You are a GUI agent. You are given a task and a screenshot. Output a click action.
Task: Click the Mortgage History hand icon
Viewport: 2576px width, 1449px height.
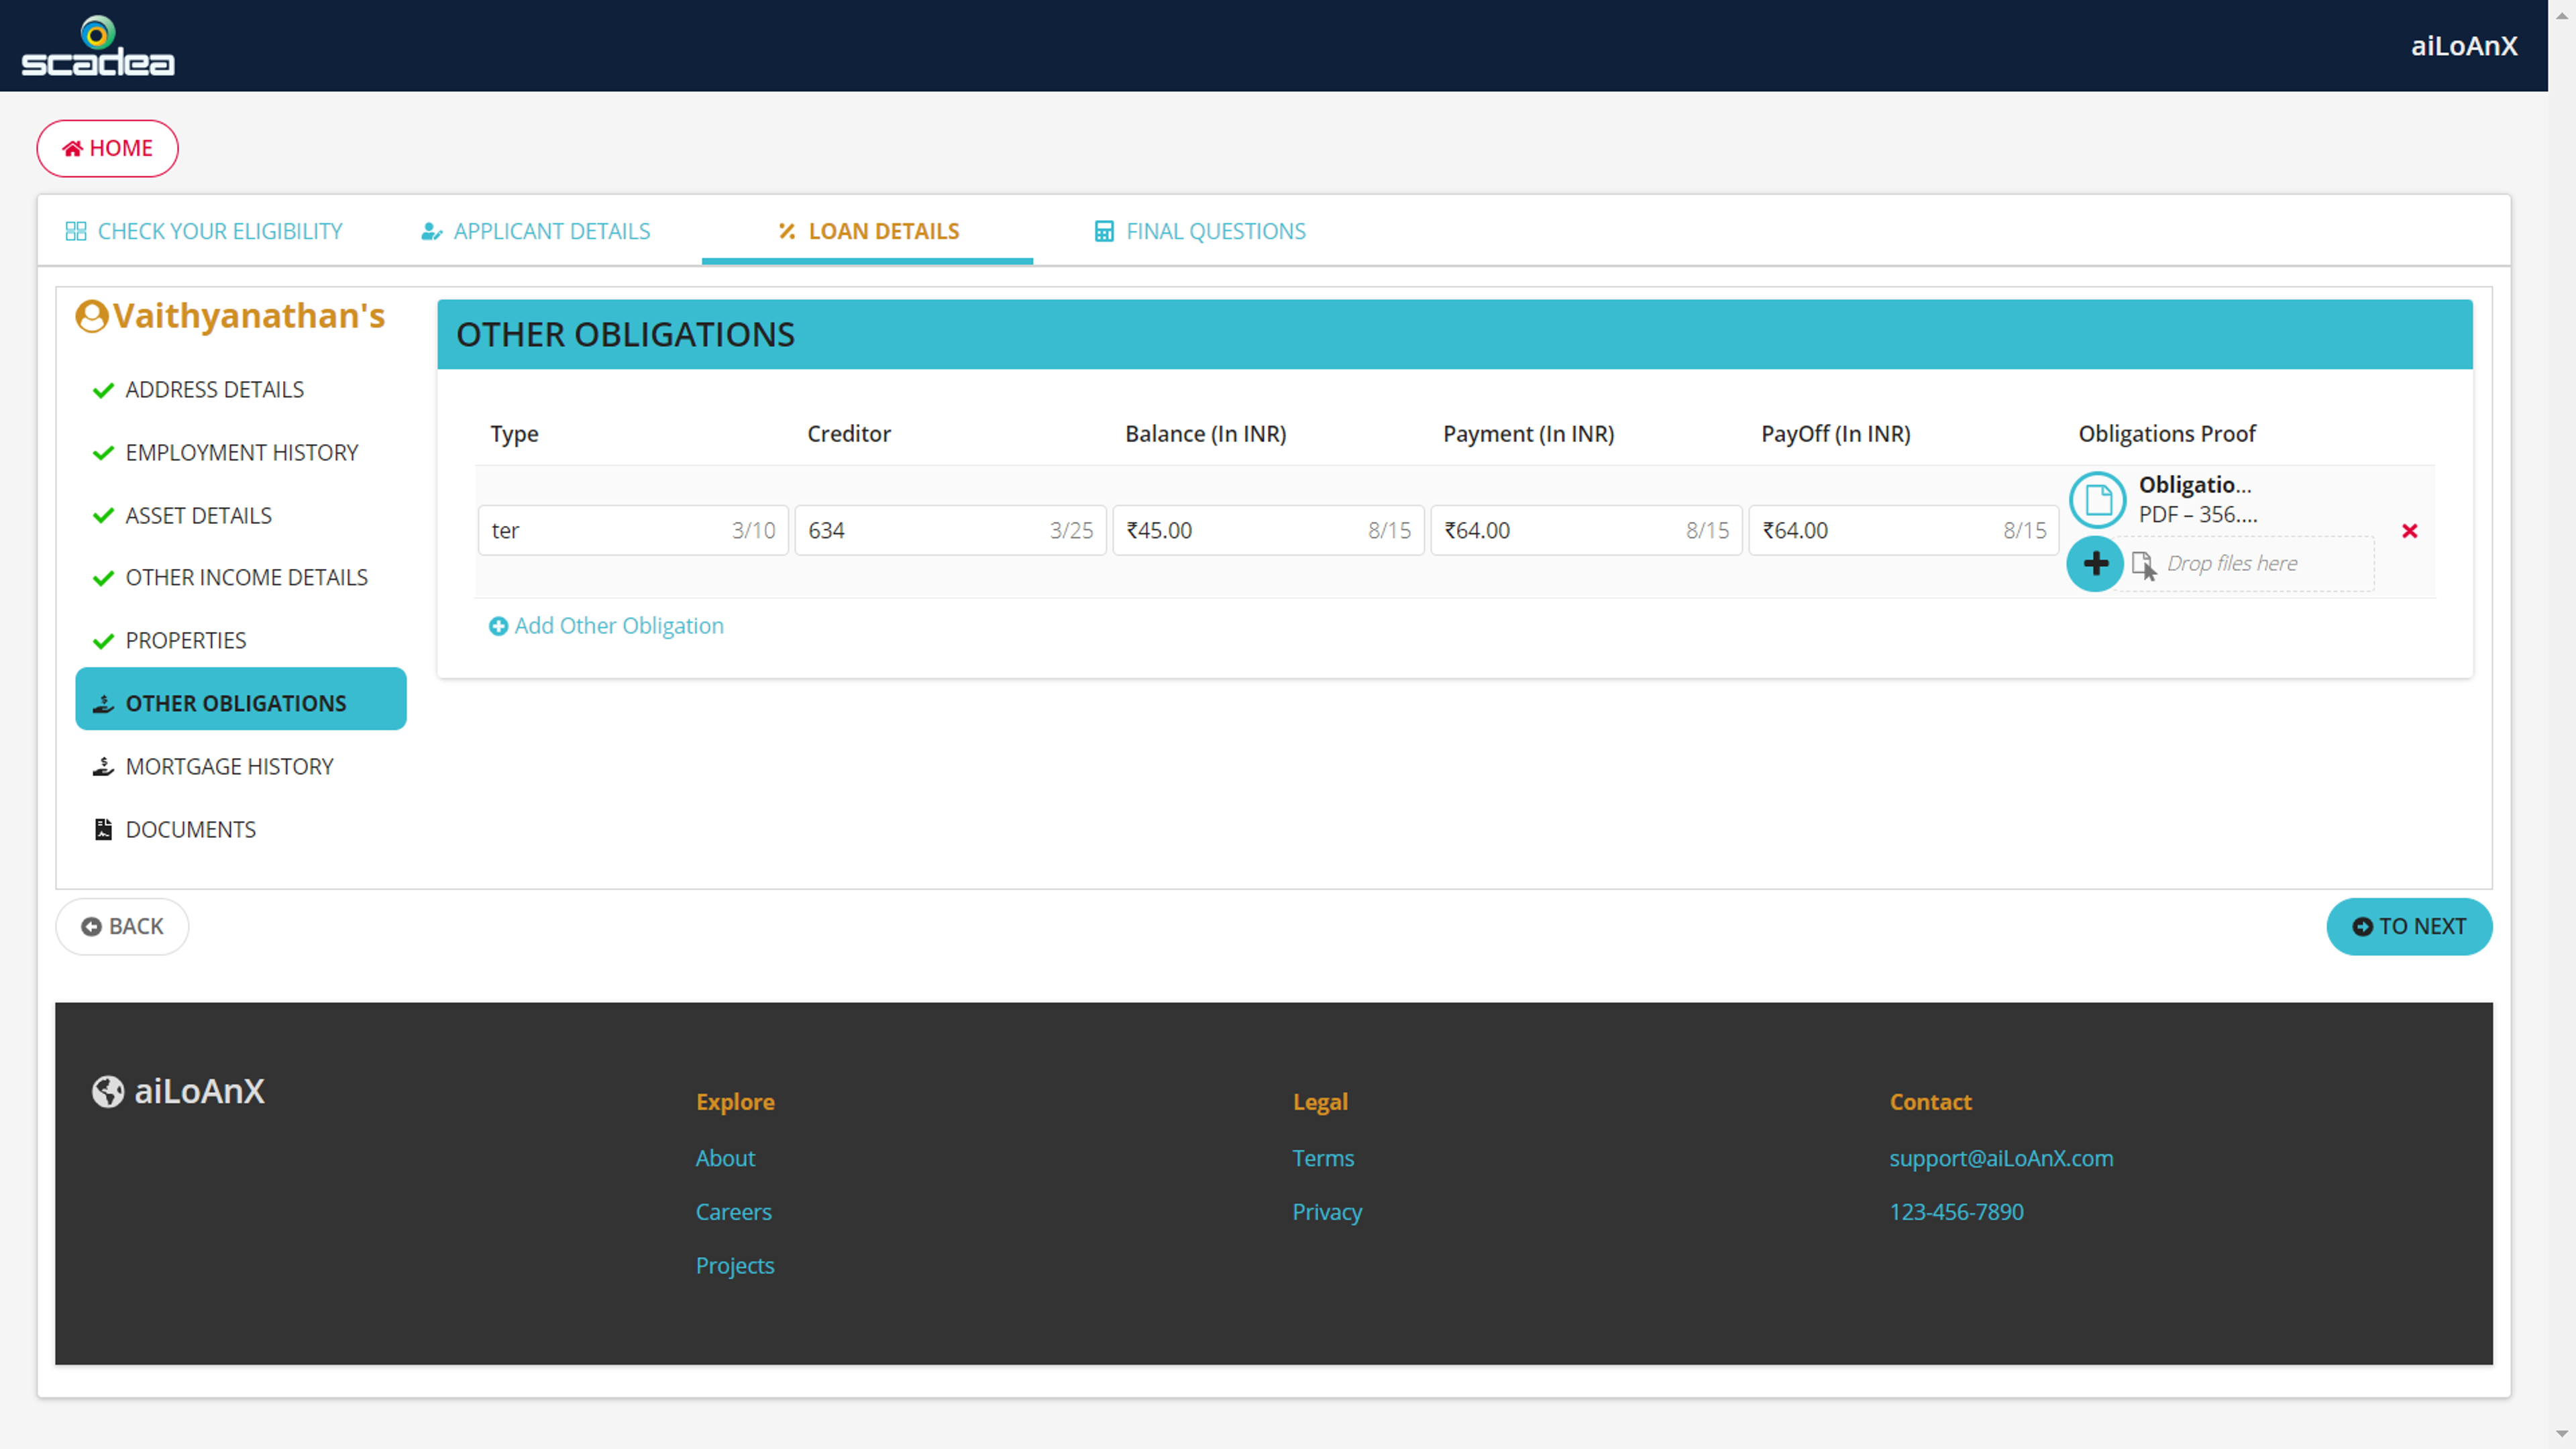[103, 766]
